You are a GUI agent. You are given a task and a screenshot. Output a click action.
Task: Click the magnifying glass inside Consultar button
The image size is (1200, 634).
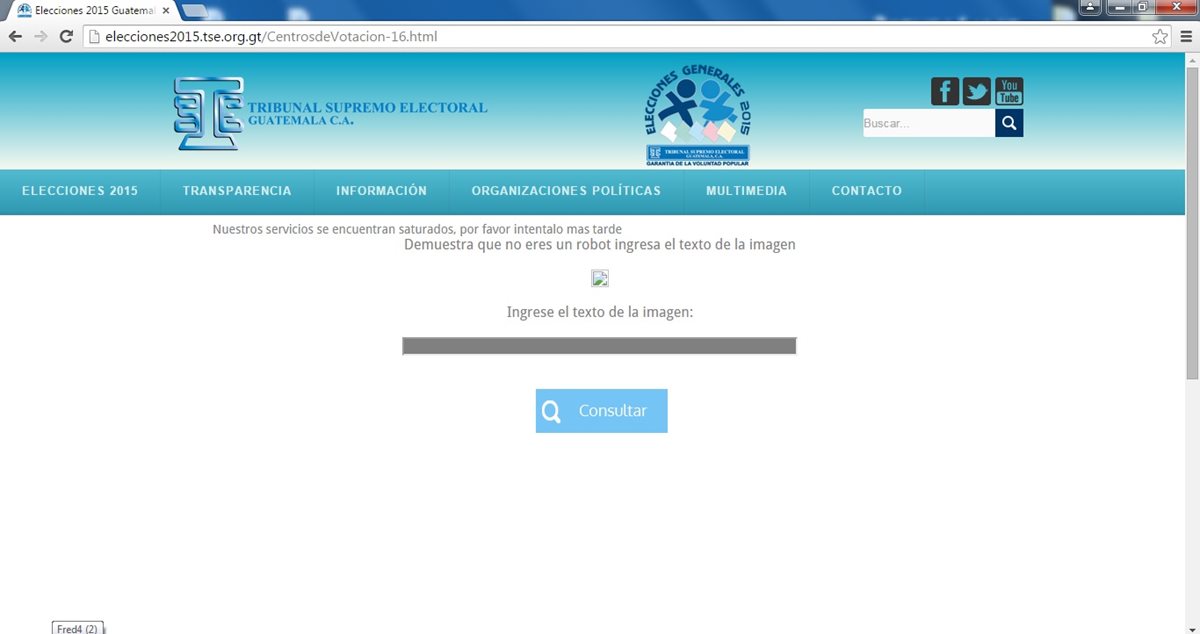[552, 411]
